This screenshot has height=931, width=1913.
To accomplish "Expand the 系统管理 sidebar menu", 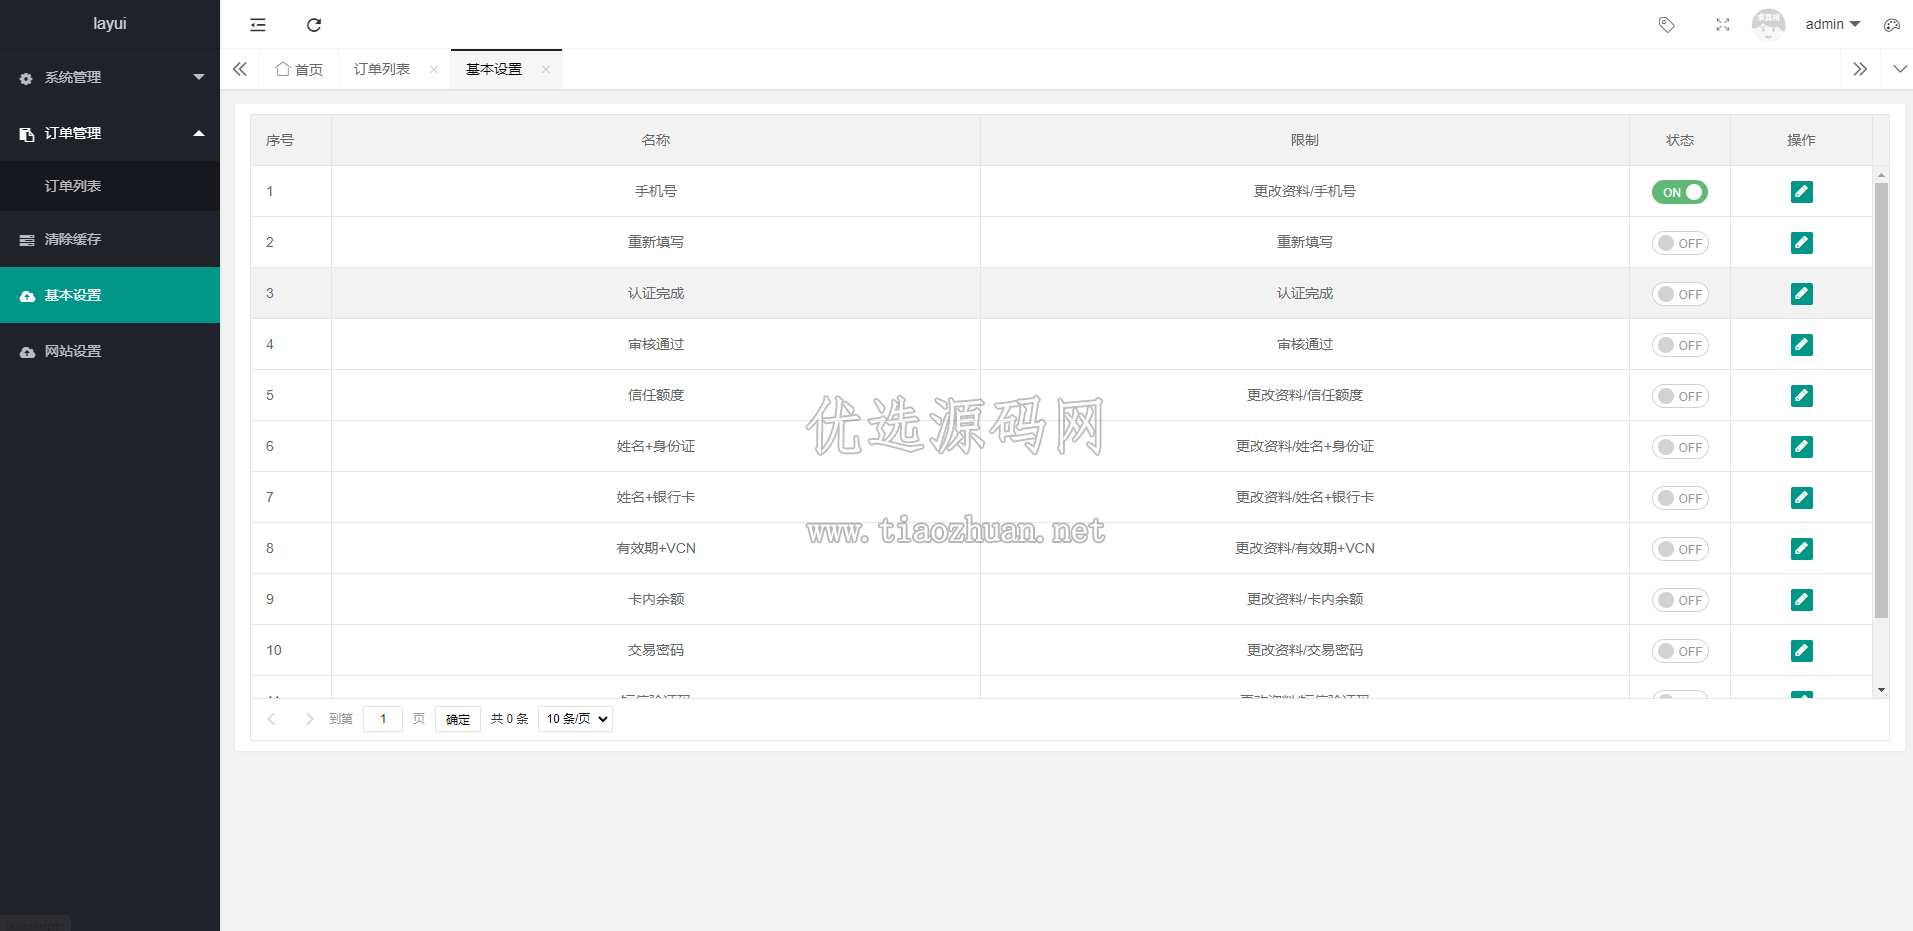I will (110, 77).
